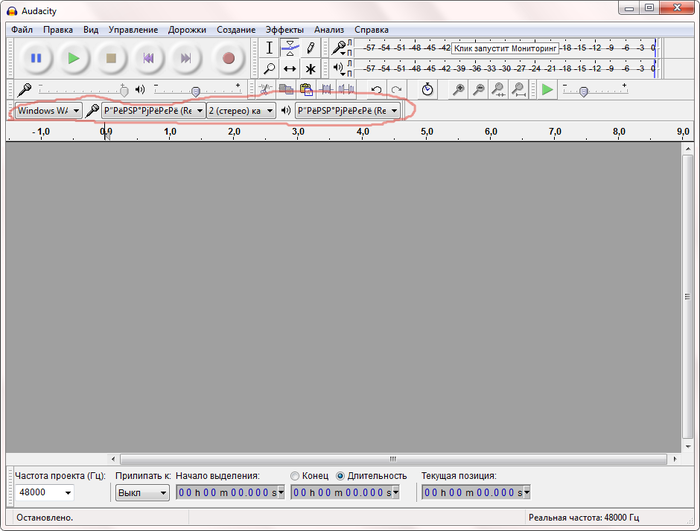Open the 2 (стерео) channels dropdown
Viewport: 700px width, 531px height.
[240, 111]
